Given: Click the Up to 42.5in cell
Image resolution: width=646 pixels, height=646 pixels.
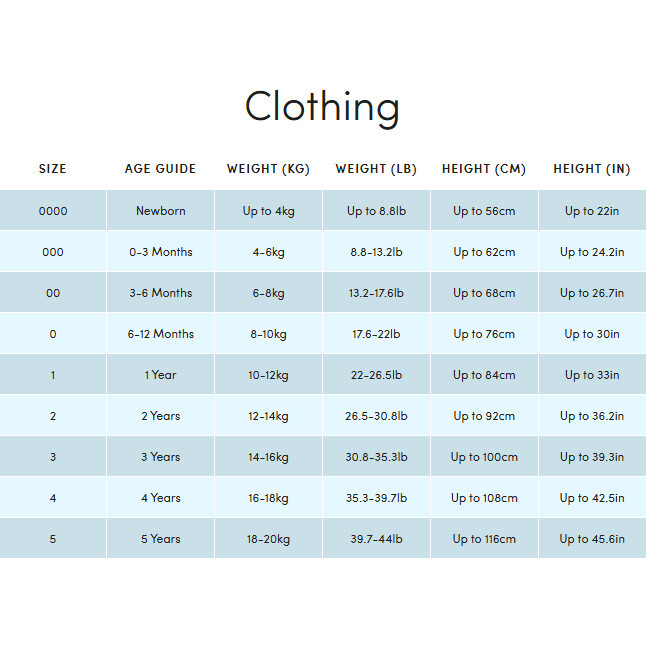Looking at the screenshot, I should 592,498.
